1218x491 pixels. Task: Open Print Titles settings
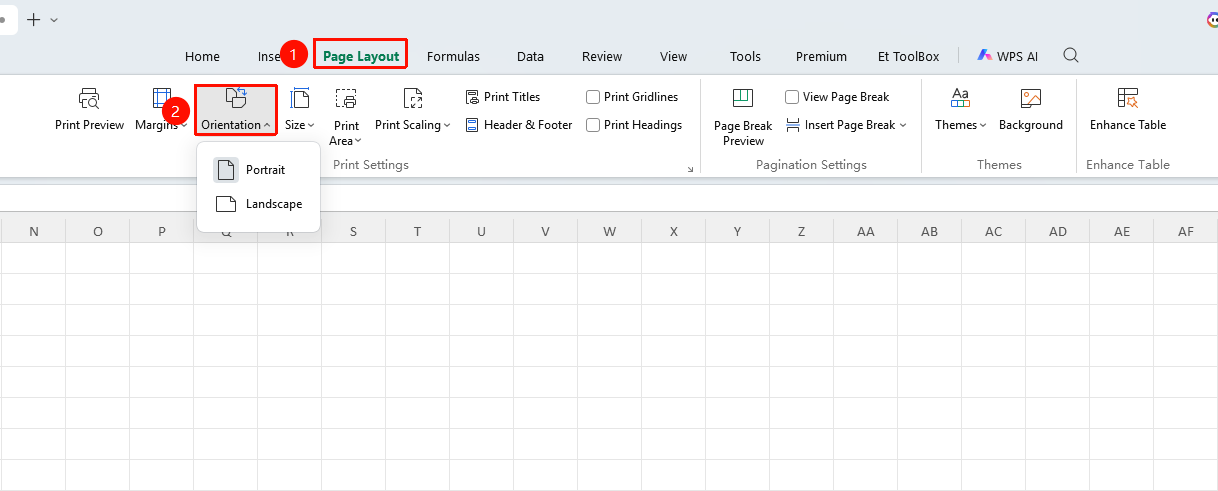(x=503, y=97)
